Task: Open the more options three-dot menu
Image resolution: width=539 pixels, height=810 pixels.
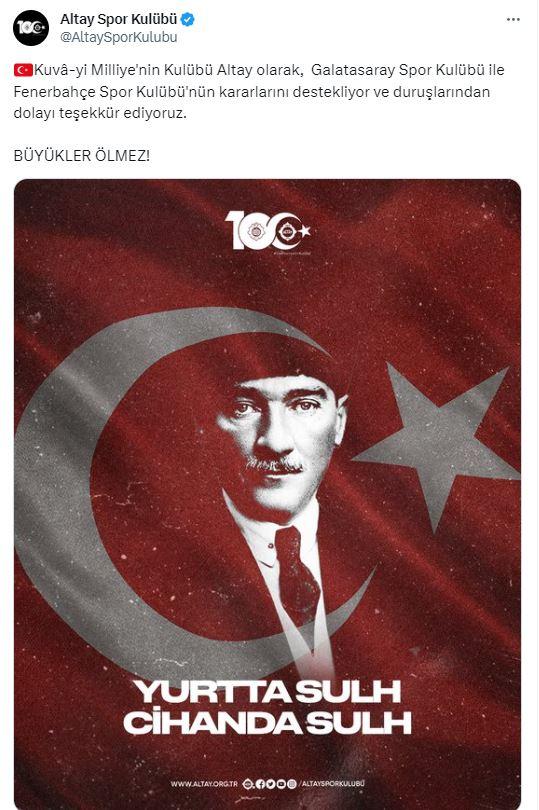Action: point(513,20)
